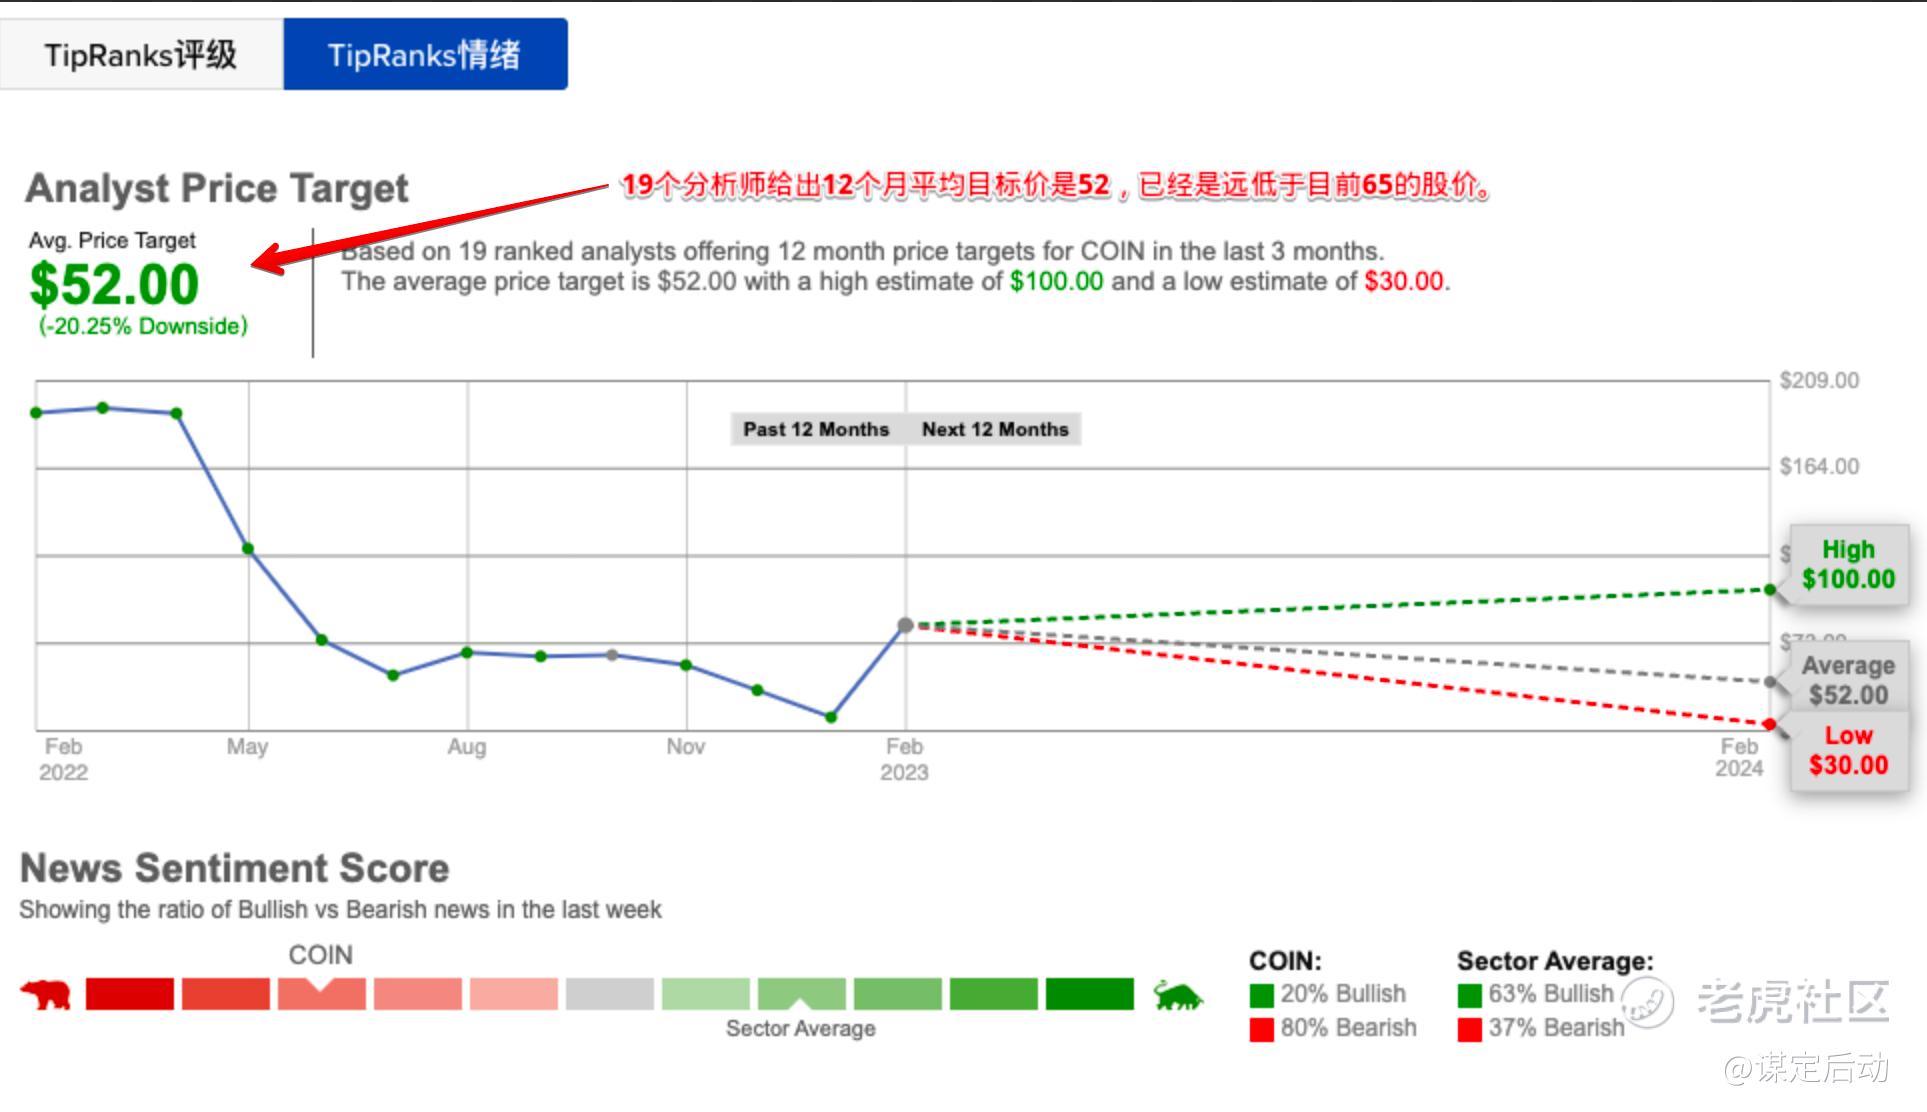Click the green endpoint of the high estimate line

pyautogui.click(x=1770, y=590)
